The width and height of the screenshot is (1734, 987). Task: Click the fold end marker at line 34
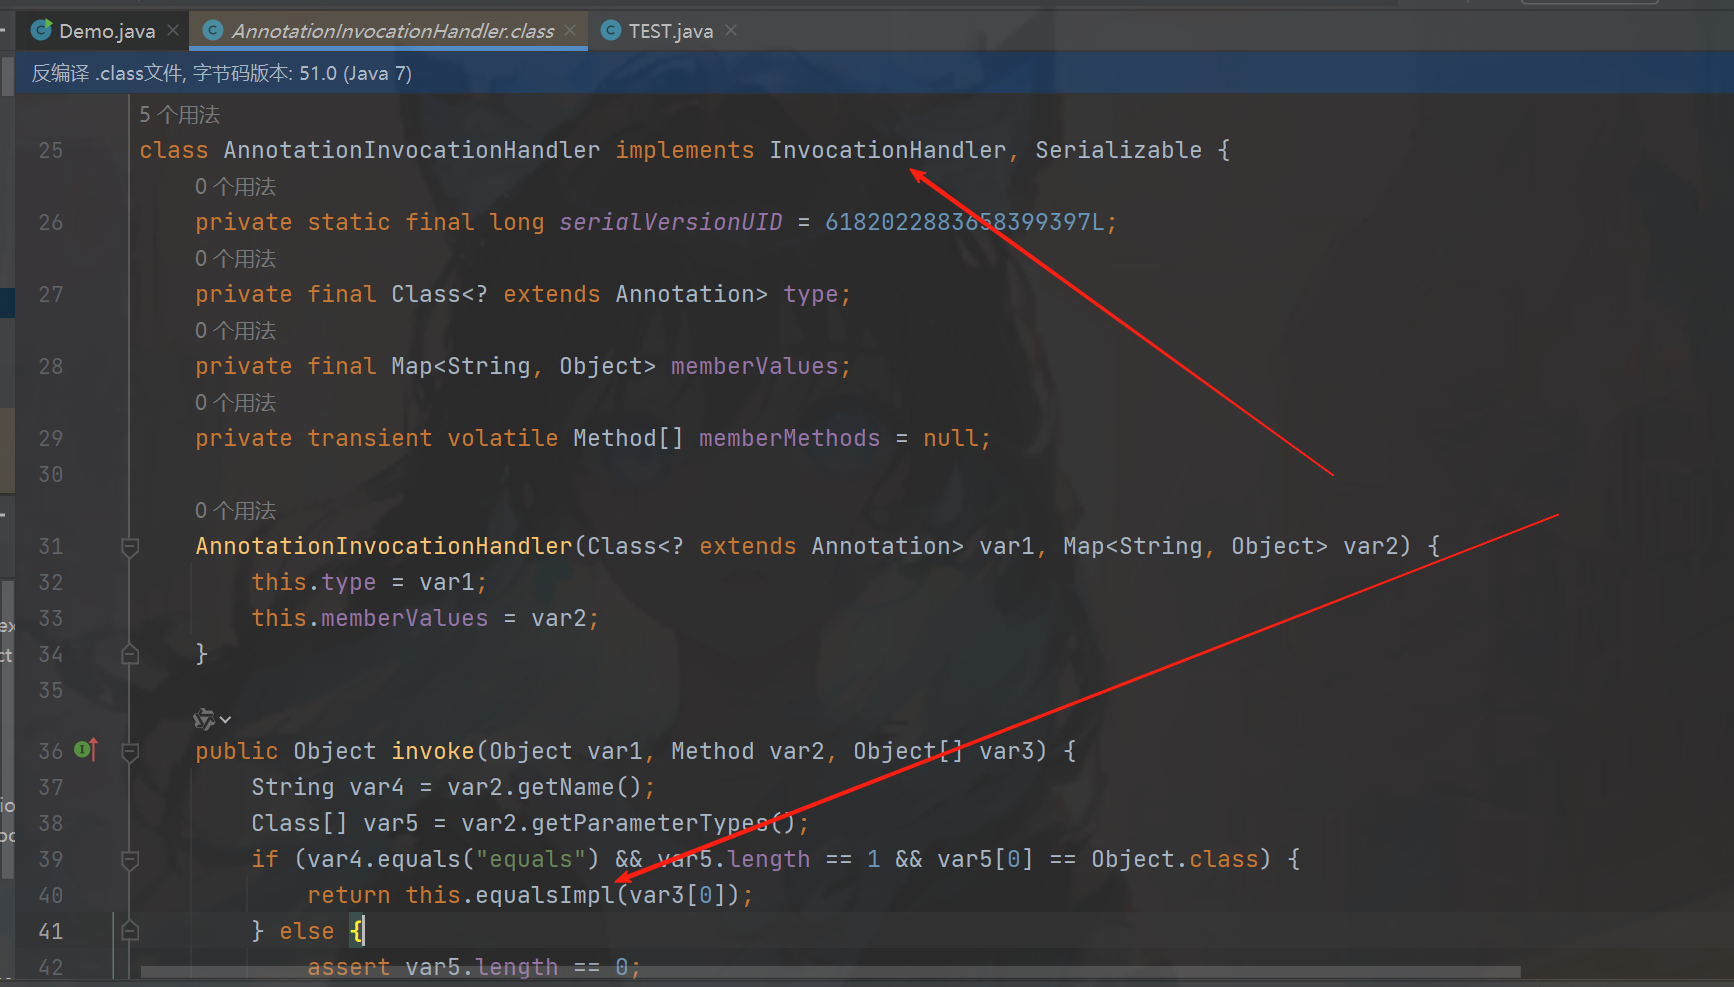click(x=130, y=655)
